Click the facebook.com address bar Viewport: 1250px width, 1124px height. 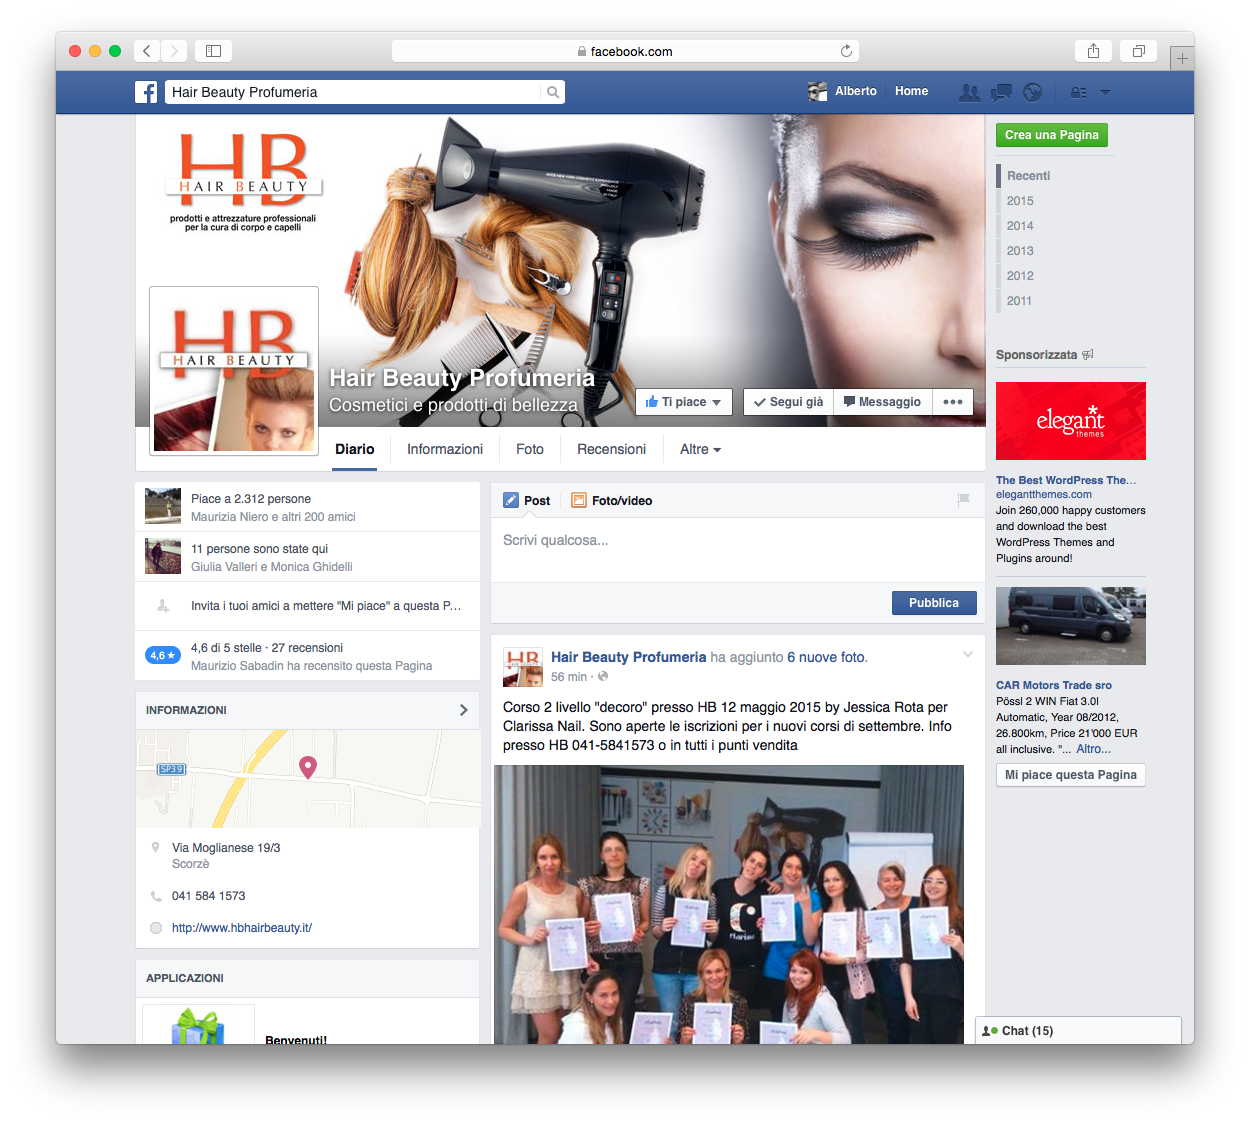click(625, 51)
